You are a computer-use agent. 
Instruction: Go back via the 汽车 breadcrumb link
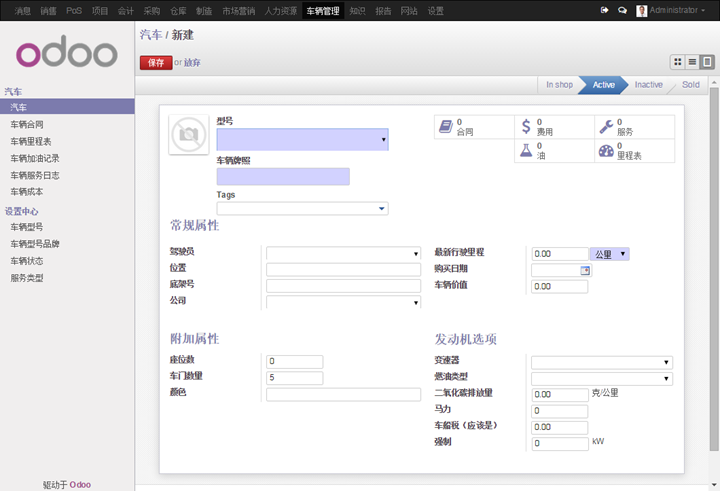[151, 35]
